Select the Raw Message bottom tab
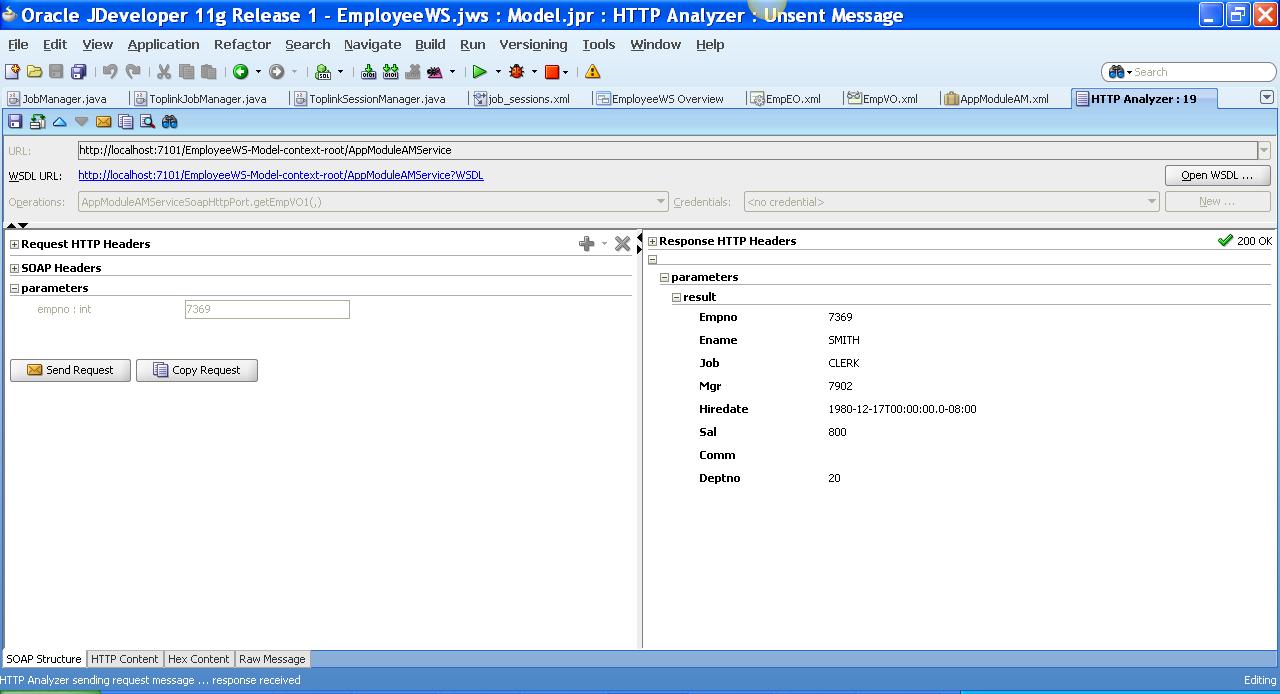This screenshot has width=1280, height=694. (x=272, y=659)
